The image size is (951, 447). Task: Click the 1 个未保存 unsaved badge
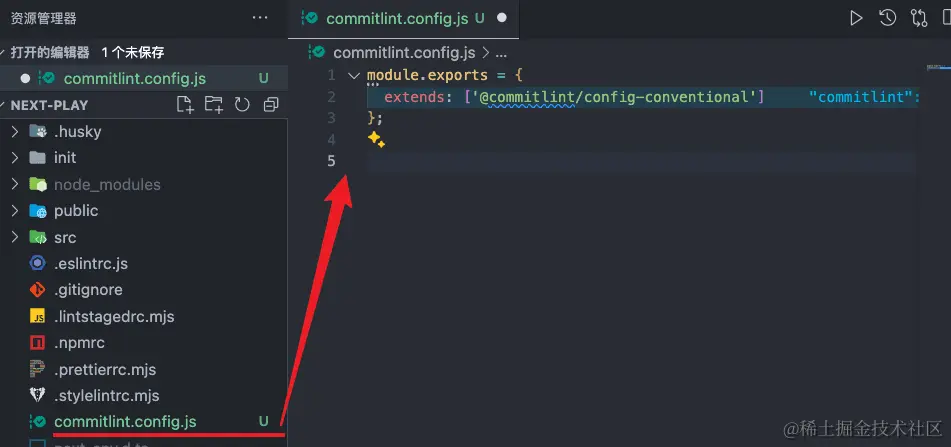tap(133, 53)
